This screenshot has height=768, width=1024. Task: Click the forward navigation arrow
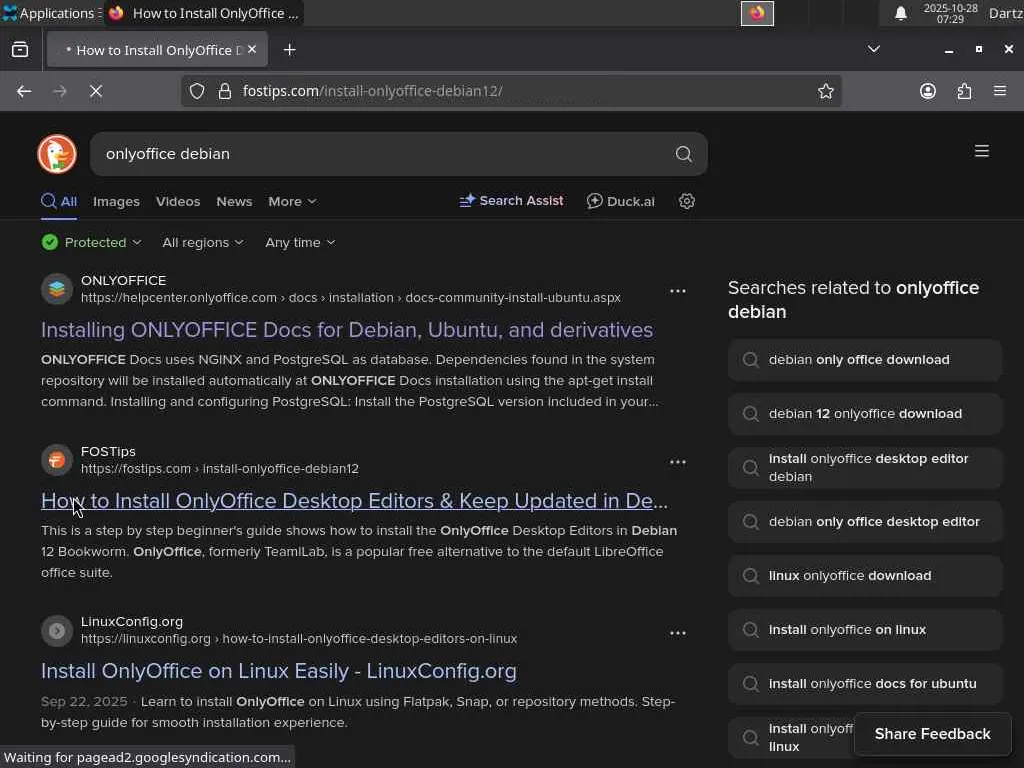pos(59,91)
